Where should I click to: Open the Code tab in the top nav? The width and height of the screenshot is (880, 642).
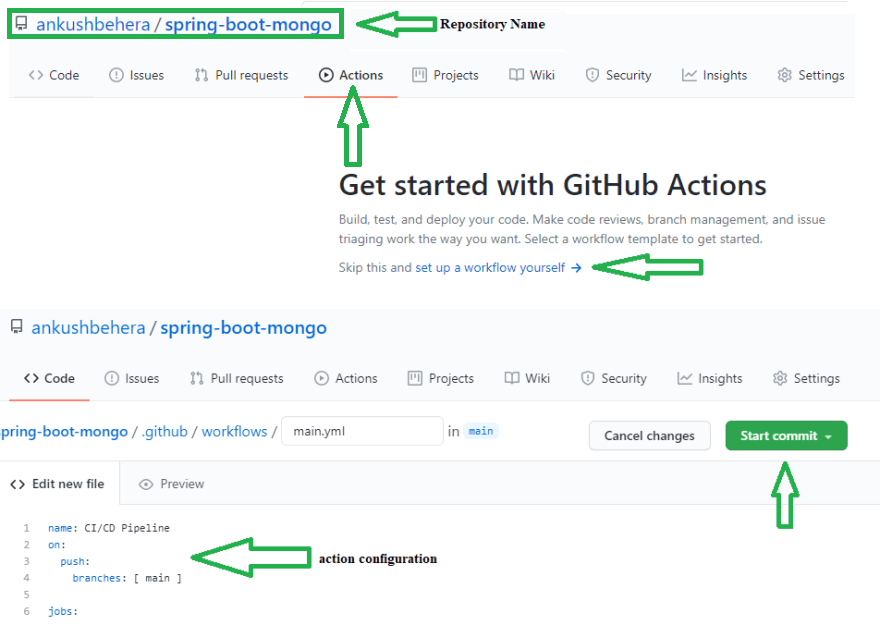pyautogui.click(x=54, y=75)
